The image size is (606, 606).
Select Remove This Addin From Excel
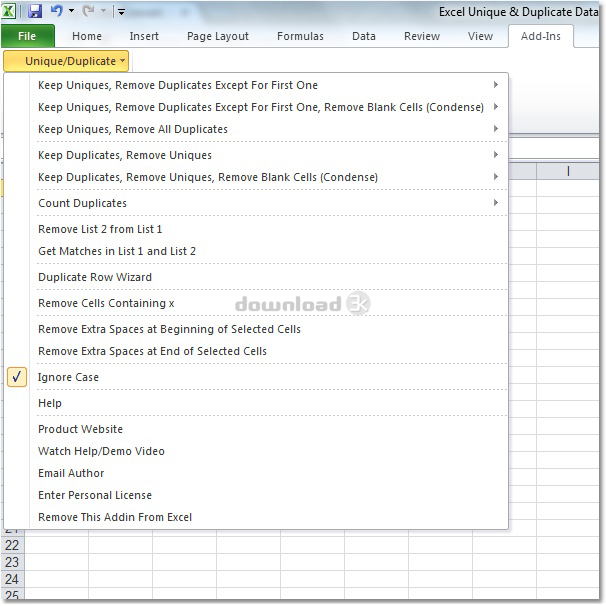click(115, 517)
